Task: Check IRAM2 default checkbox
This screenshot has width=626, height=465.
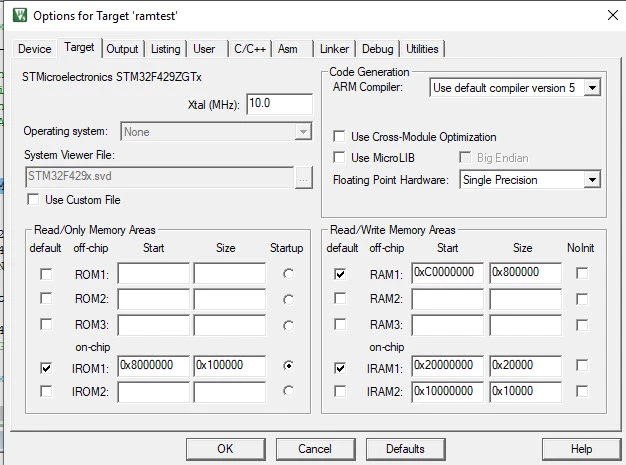Action: point(340,391)
